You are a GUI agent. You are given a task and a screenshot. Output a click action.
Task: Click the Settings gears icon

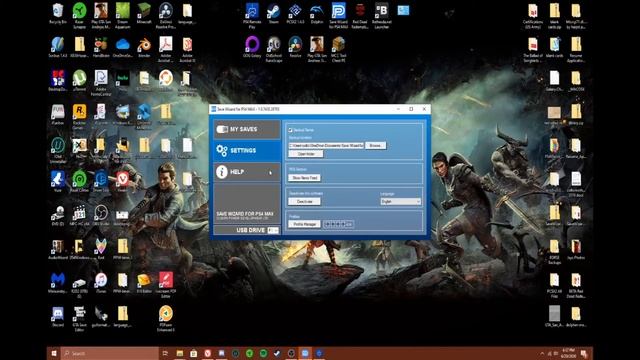click(222, 151)
